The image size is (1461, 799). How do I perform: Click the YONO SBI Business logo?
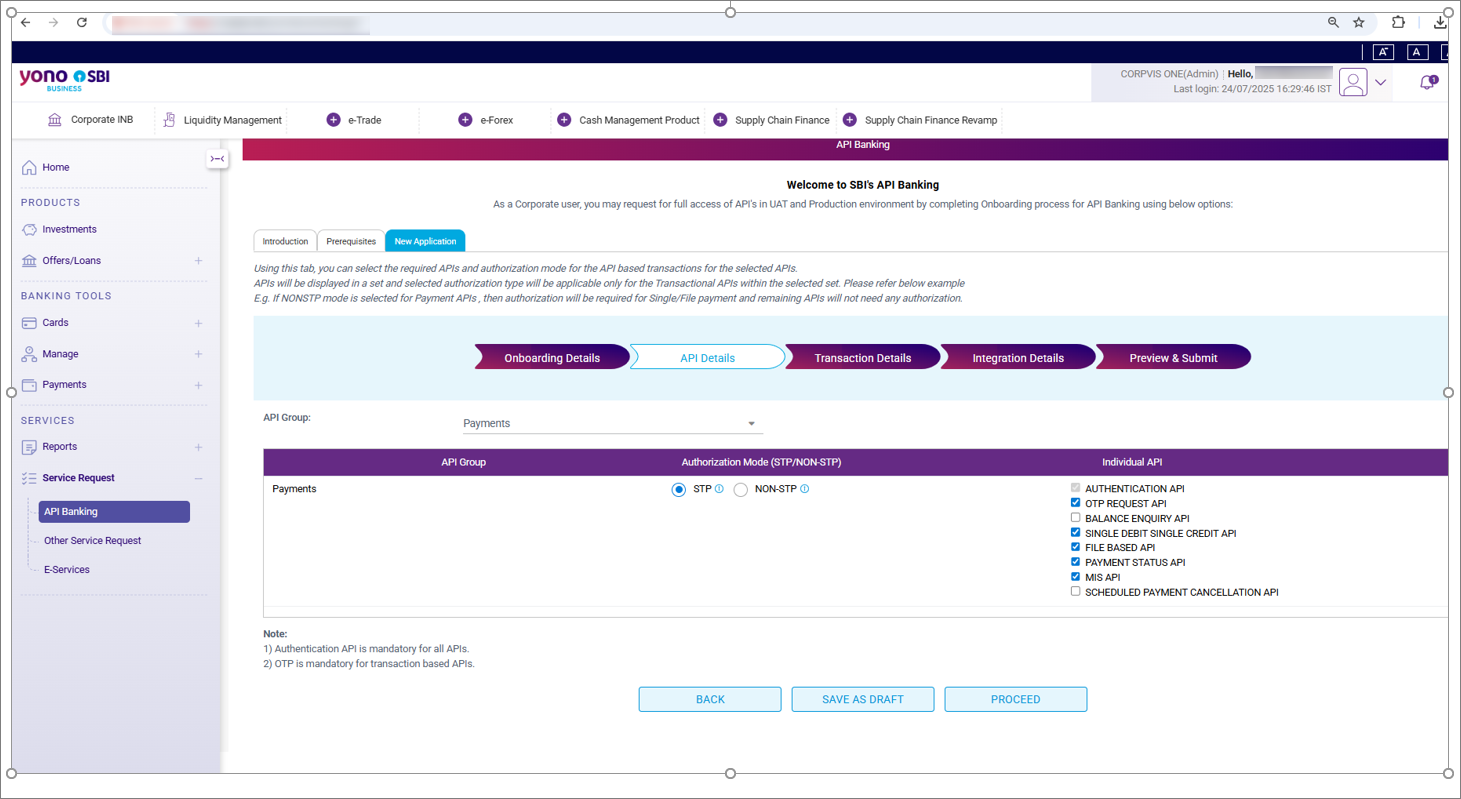click(64, 79)
